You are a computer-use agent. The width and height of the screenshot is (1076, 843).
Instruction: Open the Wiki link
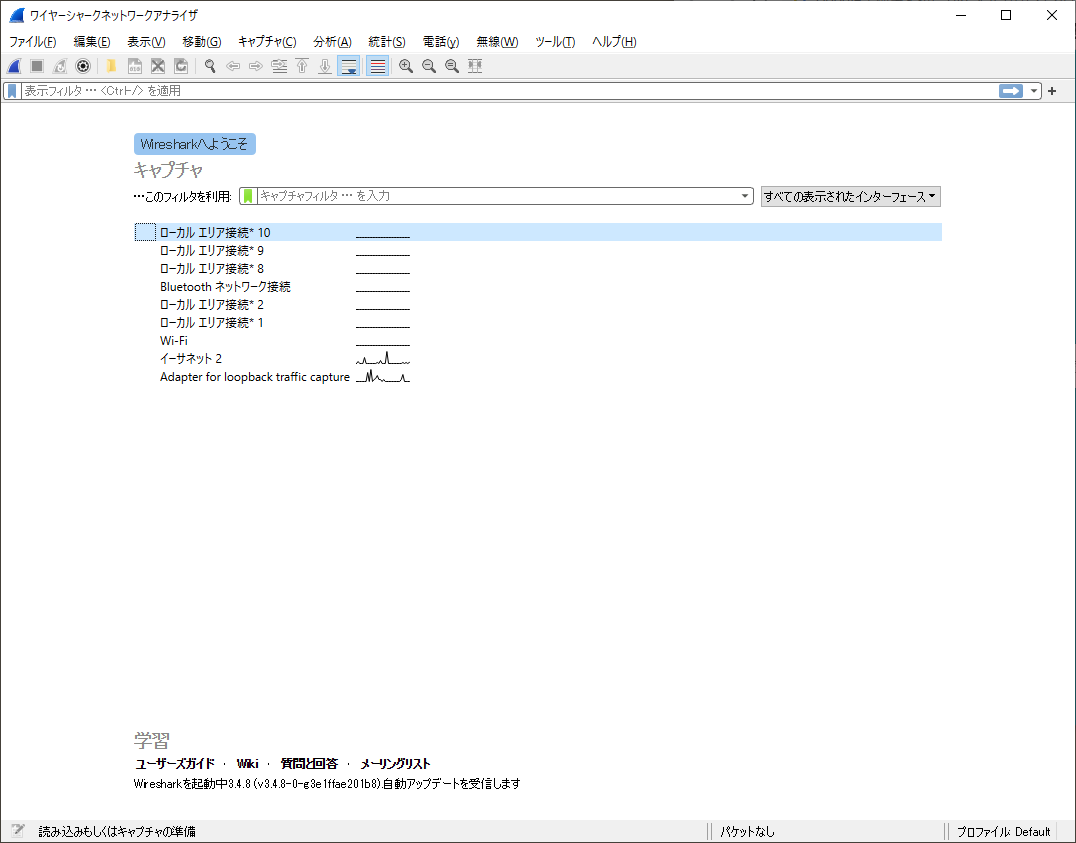pyautogui.click(x=247, y=763)
